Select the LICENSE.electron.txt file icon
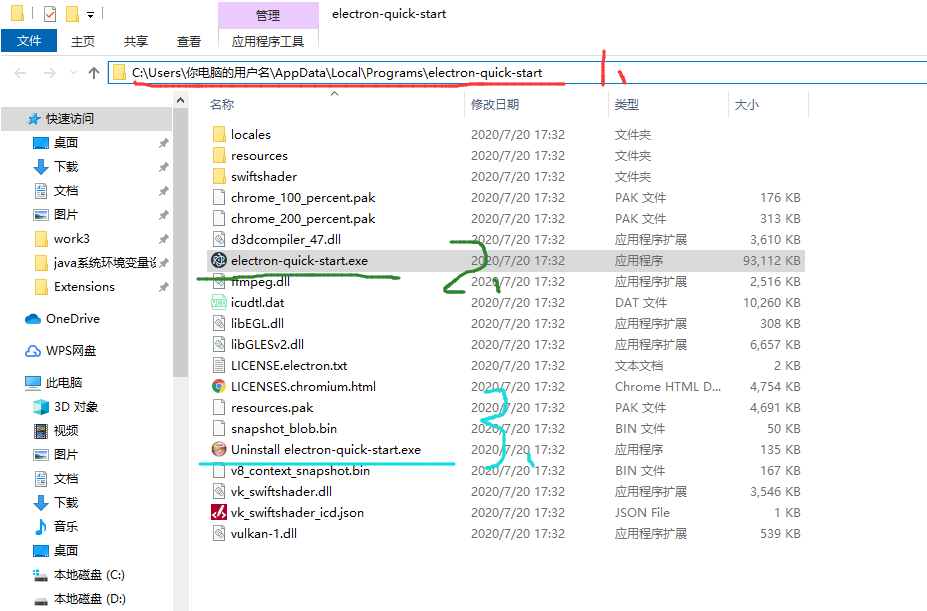The width and height of the screenshot is (927, 611). coord(219,366)
